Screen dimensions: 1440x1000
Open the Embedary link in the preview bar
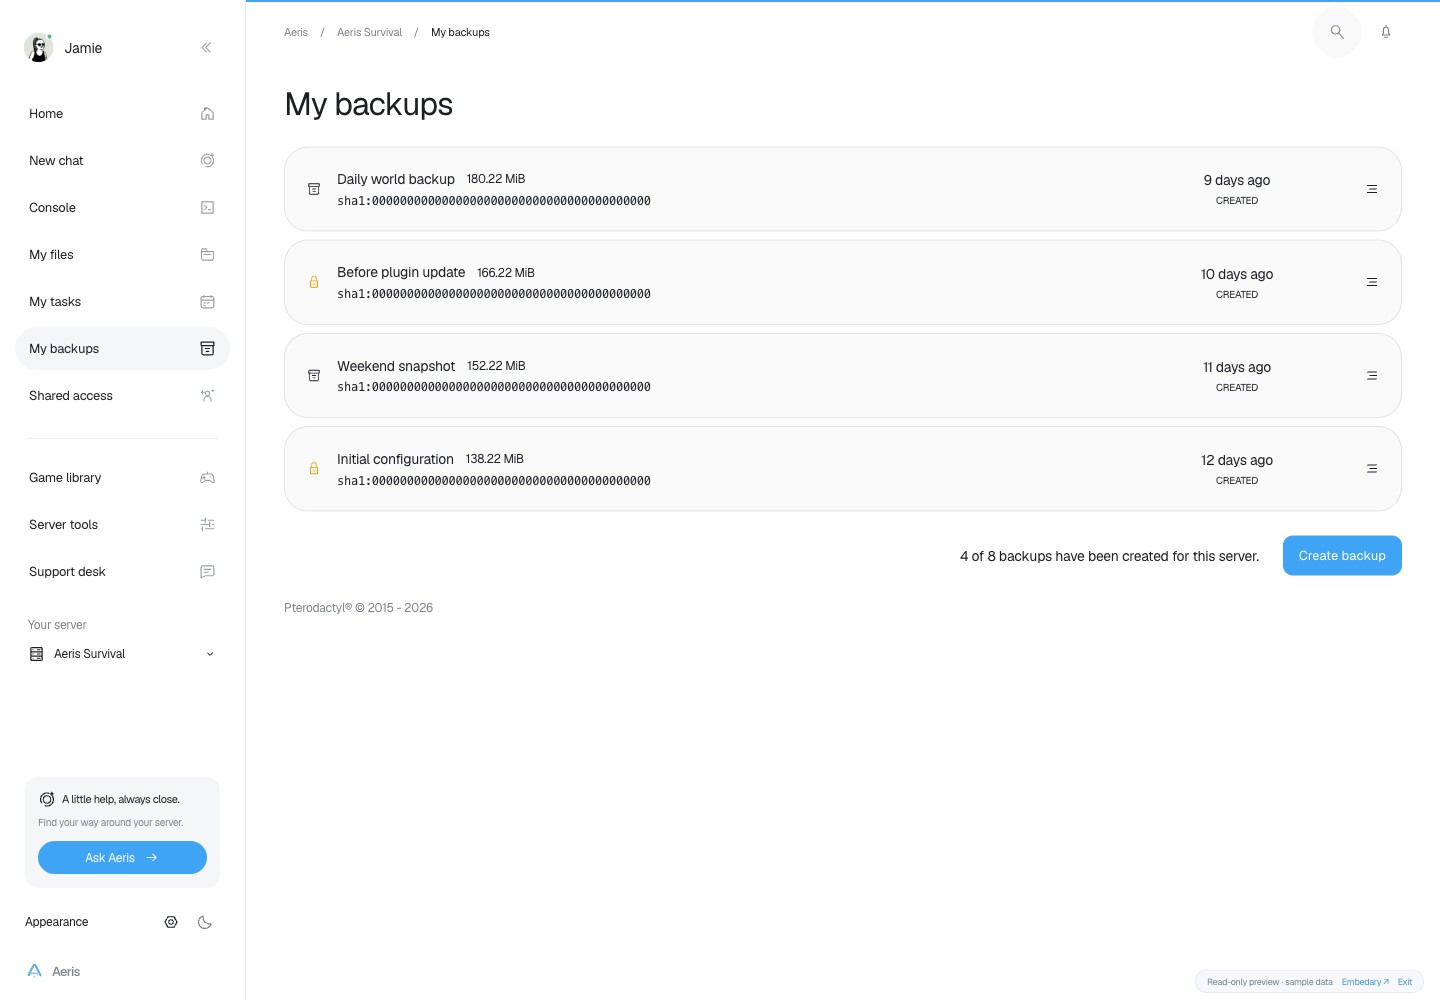pyautogui.click(x=1365, y=982)
